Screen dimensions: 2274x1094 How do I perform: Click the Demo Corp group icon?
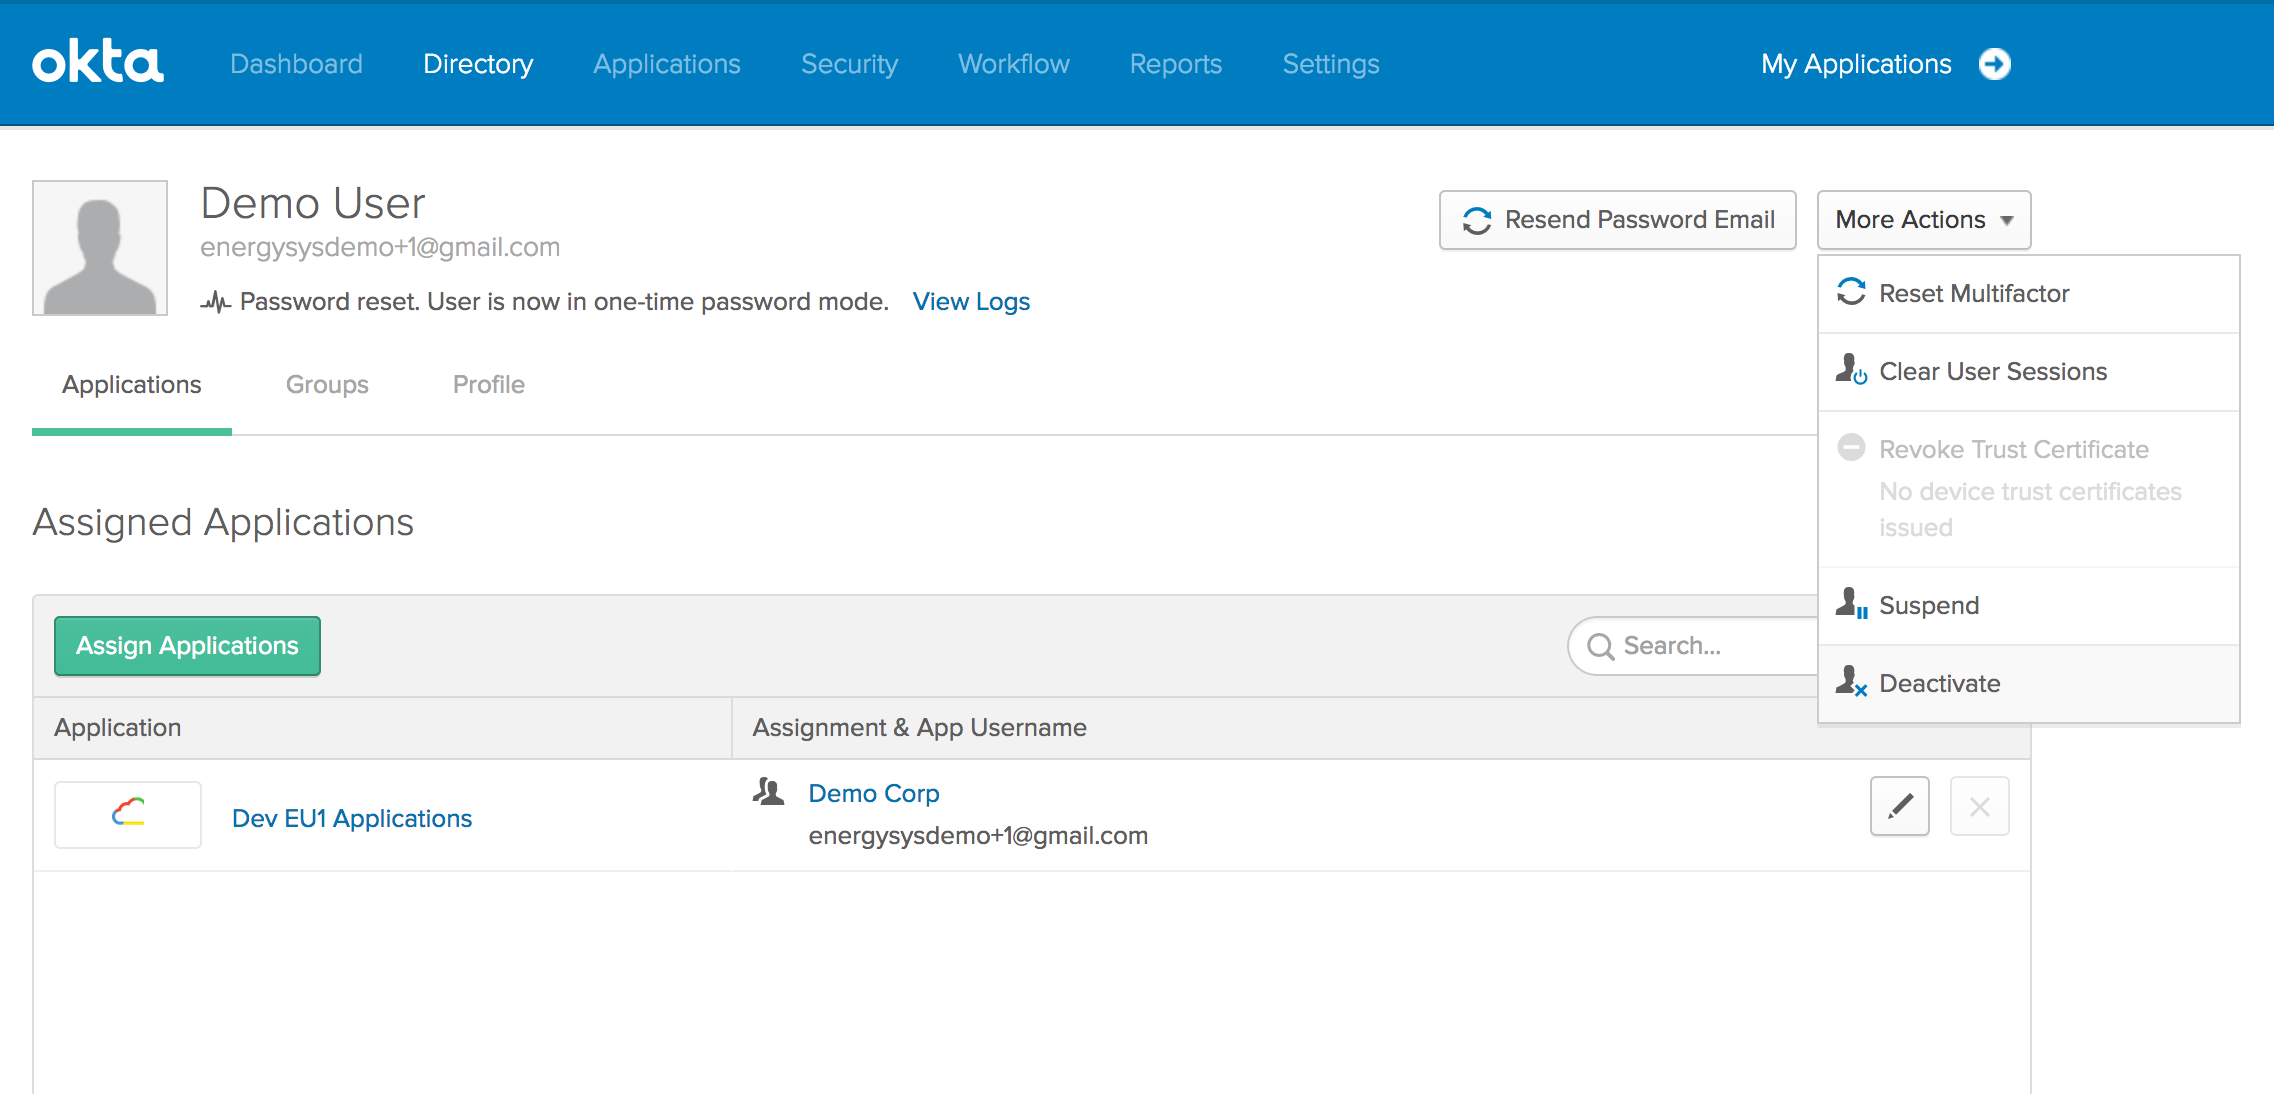pos(768,792)
